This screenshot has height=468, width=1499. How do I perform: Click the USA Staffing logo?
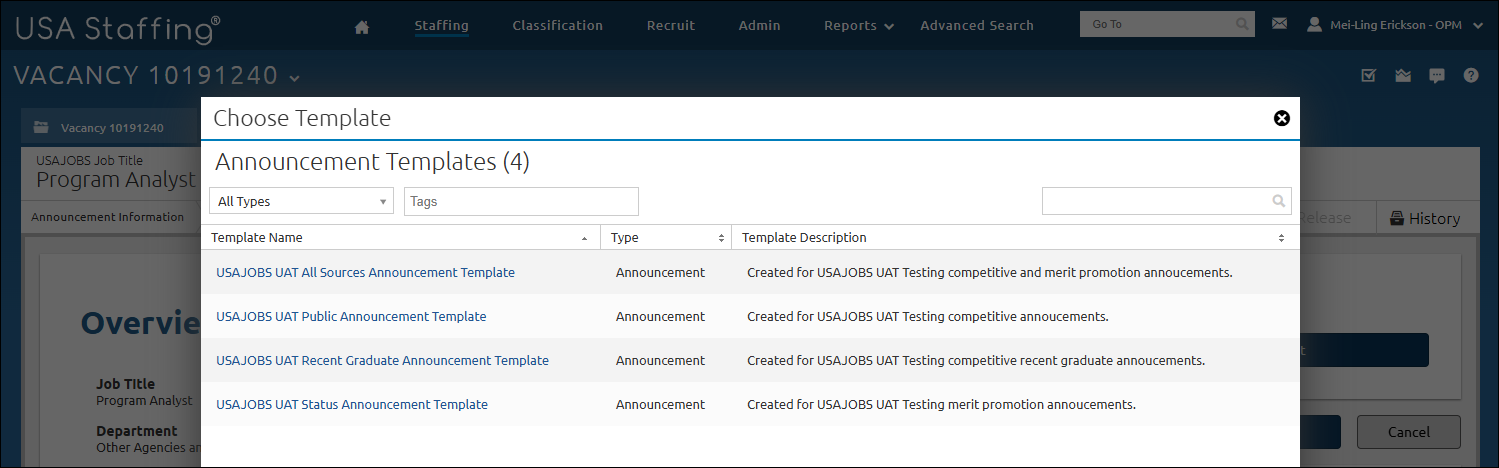(x=117, y=28)
